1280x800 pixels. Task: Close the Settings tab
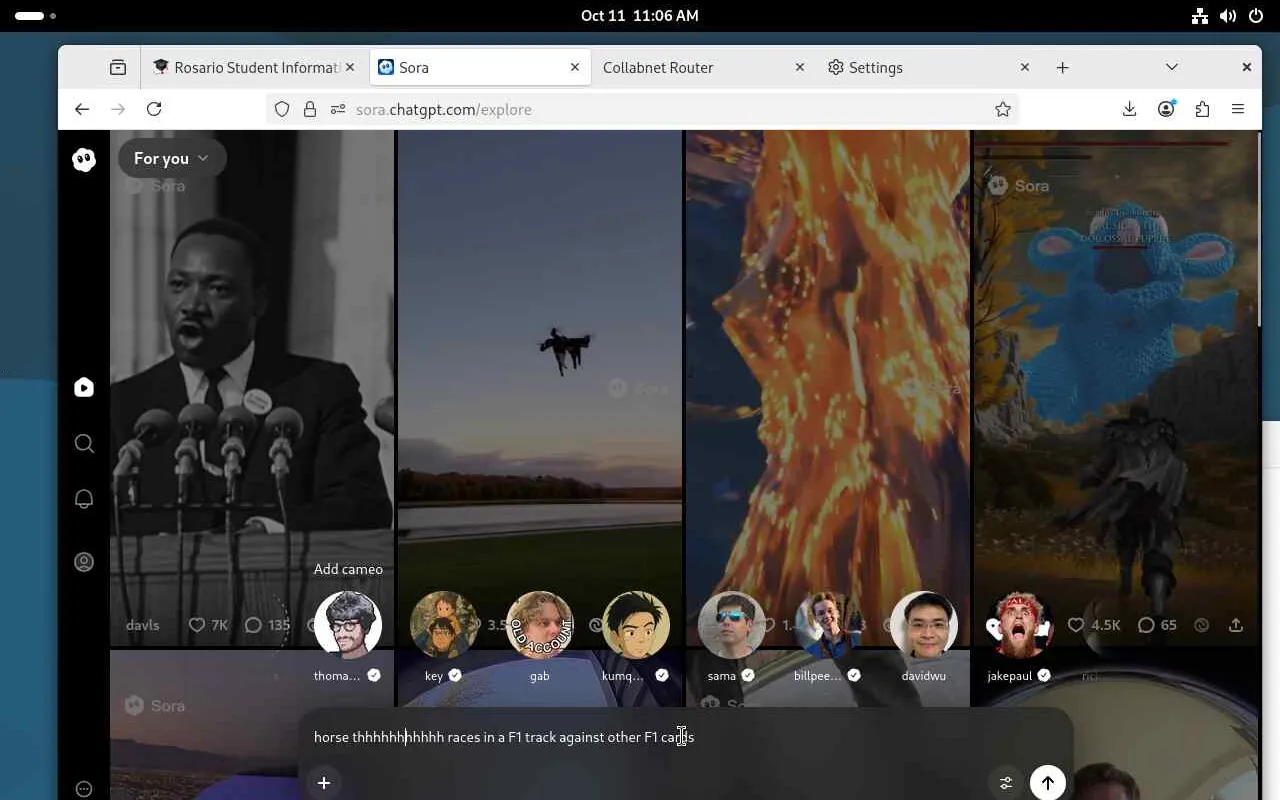coord(1025,67)
